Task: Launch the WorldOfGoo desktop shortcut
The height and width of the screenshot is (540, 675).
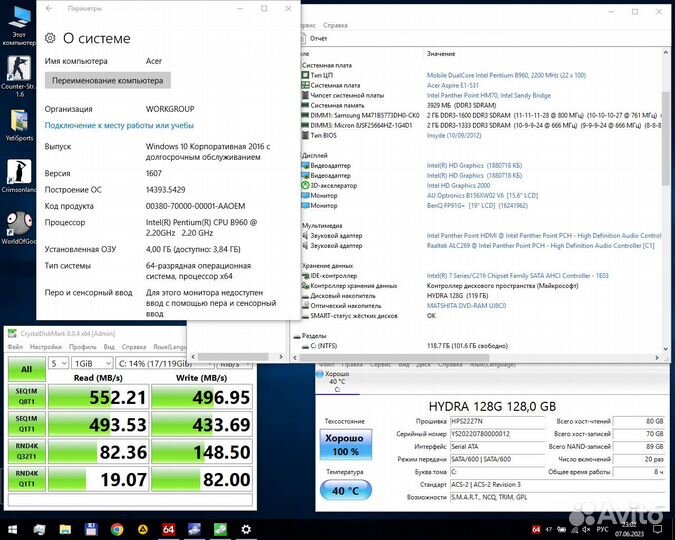Action: pos(19,227)
